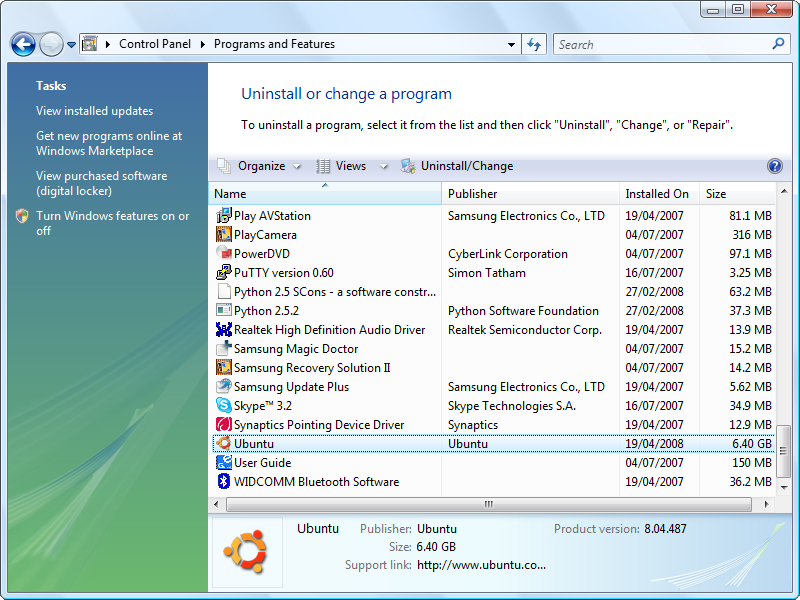Viewport: 800px width, 600px height.
Task: Click the Uninstall/Change toolbar button
Action: [457, 166]
